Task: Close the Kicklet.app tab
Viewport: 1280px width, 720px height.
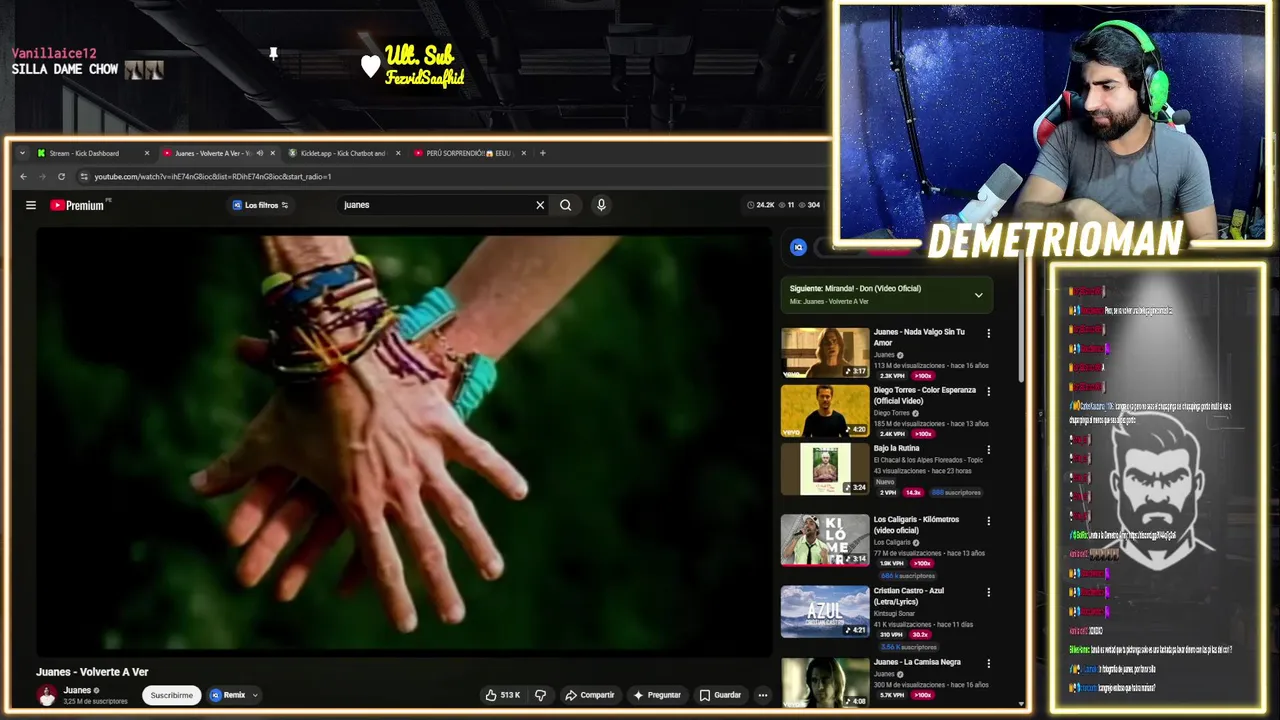Action: coord(398,153)
